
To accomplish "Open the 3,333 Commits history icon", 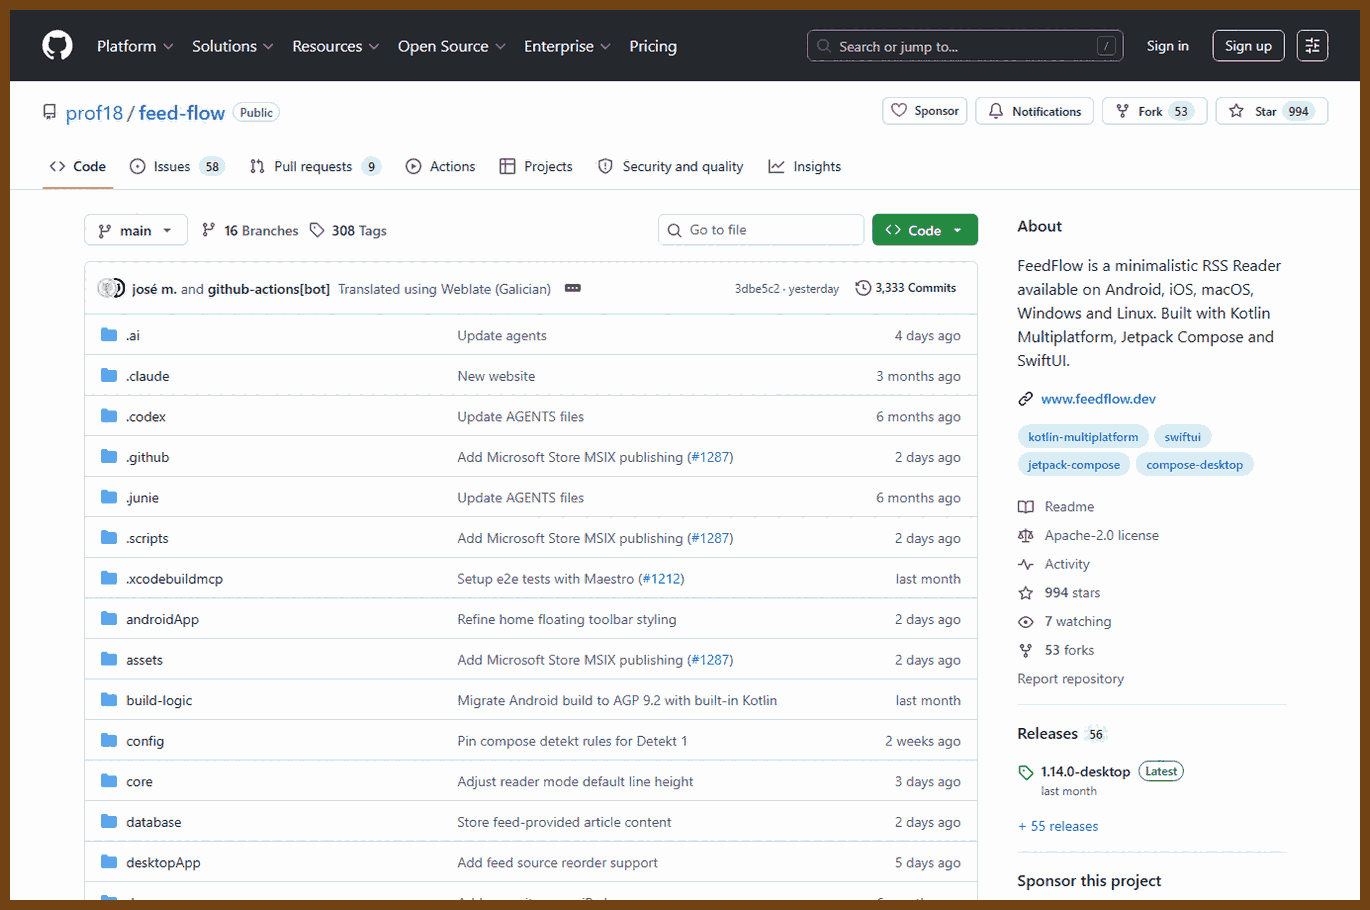I will click(863, 288).
